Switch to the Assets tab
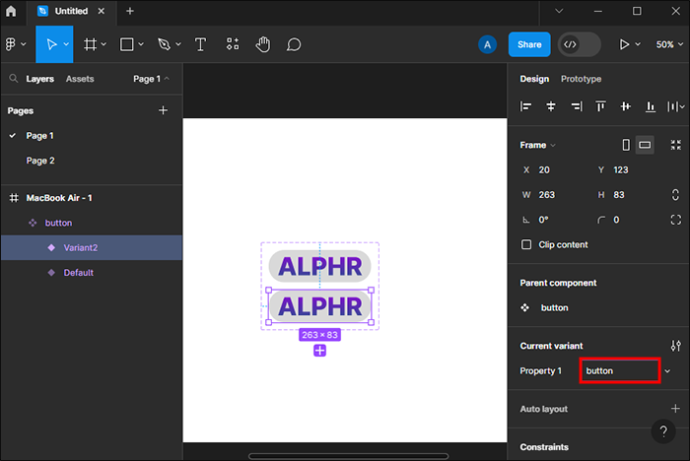The height and width of the screenshot is (461, 690). (80, 79)
